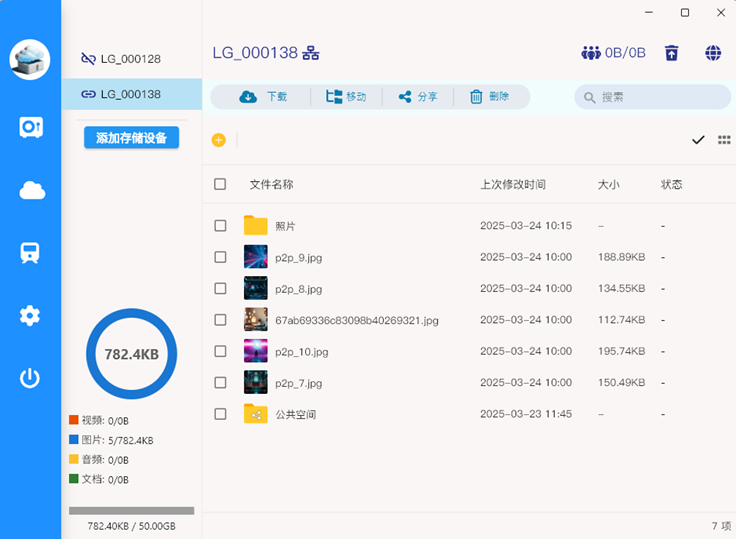
Task: Click the 公共空间 folder name
Action: pos(296,415)
